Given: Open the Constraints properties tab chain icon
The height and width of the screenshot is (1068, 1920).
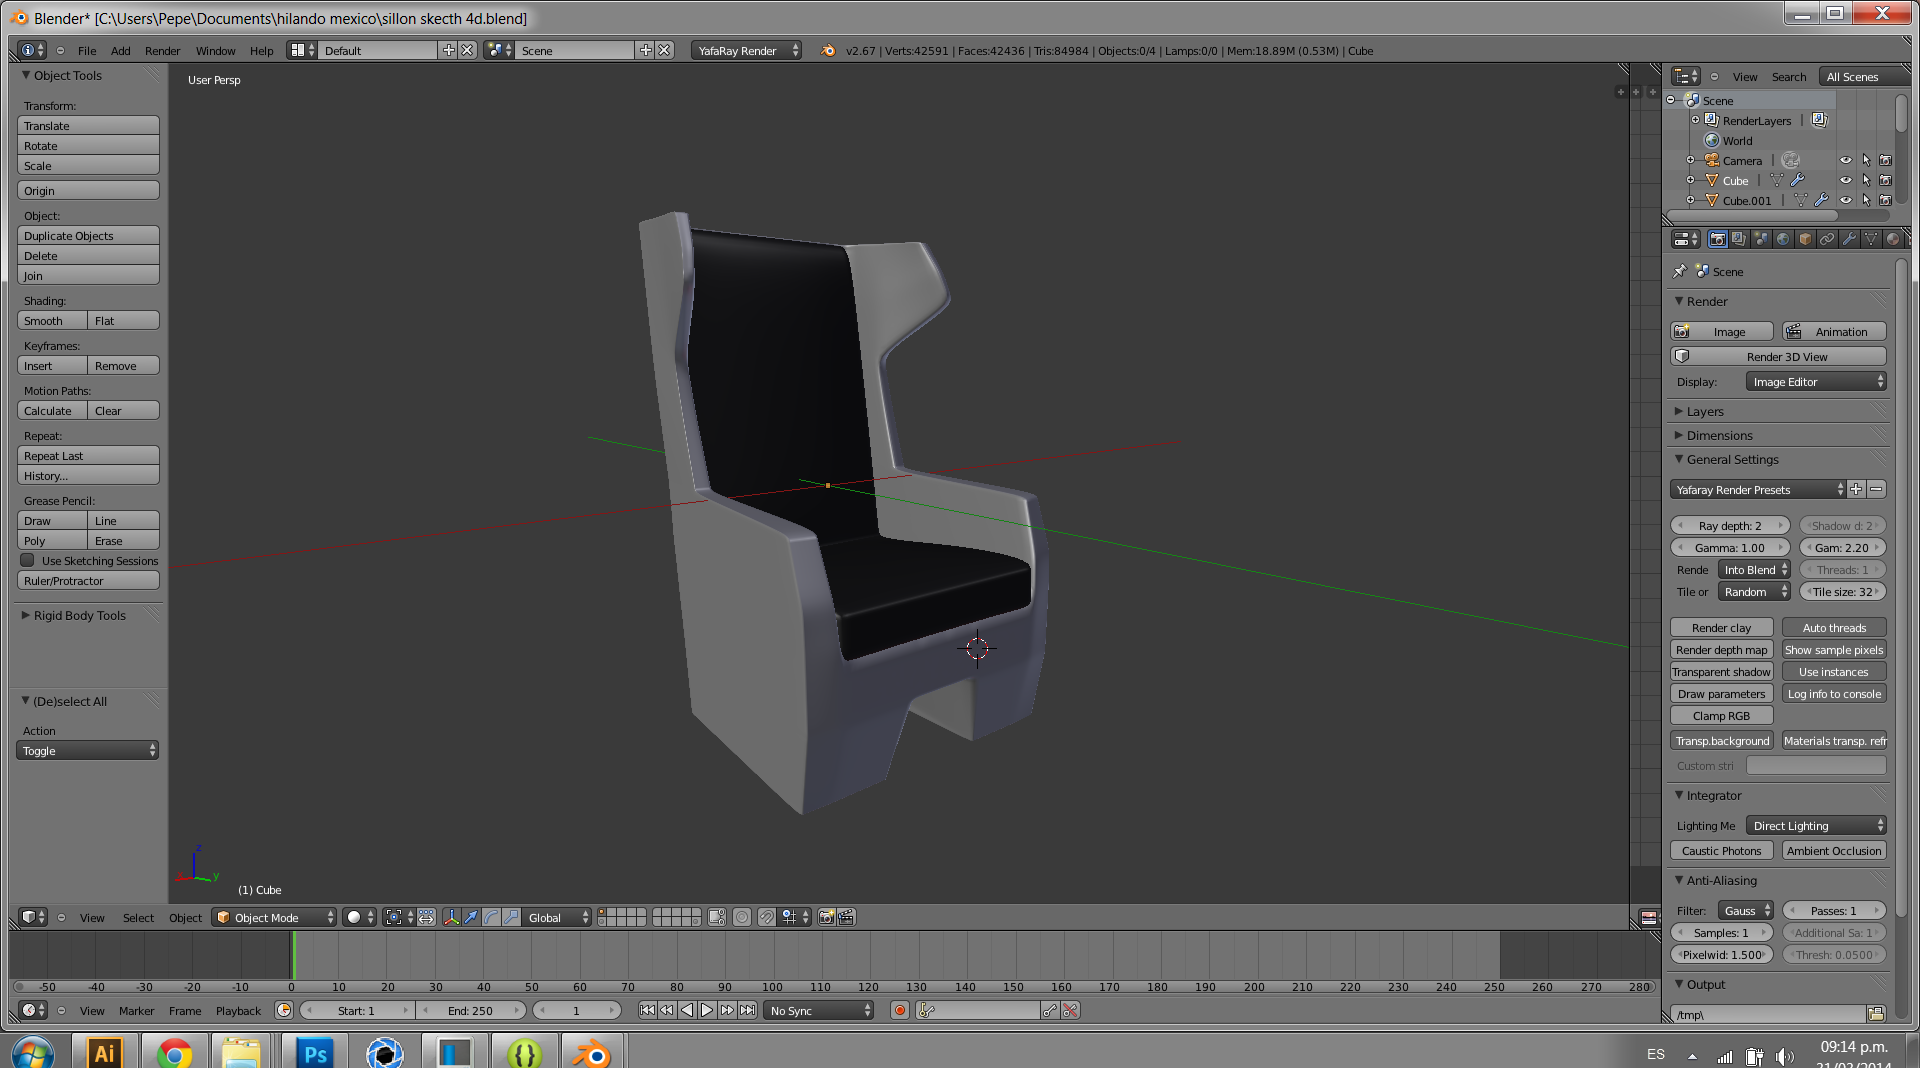Looking at the screenshot, I should pyautogui.click(x=1827, y=239).
